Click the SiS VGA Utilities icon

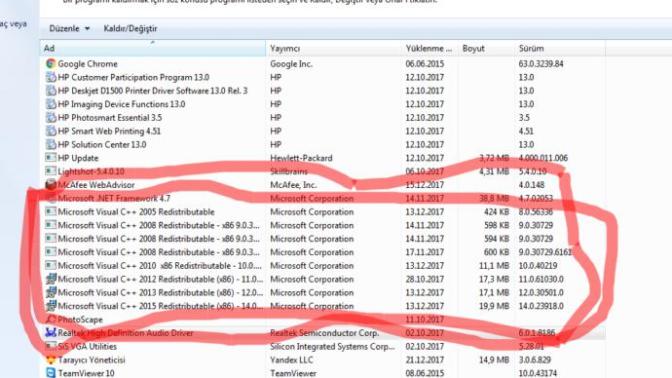click(51, 346)
